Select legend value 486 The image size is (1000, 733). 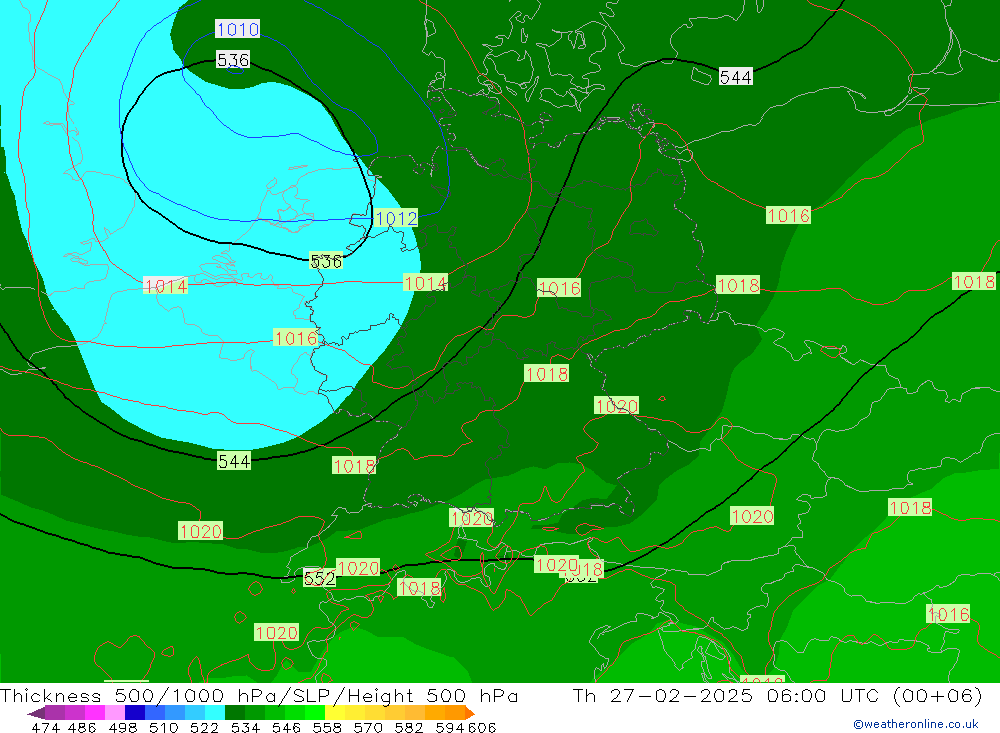[82, 727]
